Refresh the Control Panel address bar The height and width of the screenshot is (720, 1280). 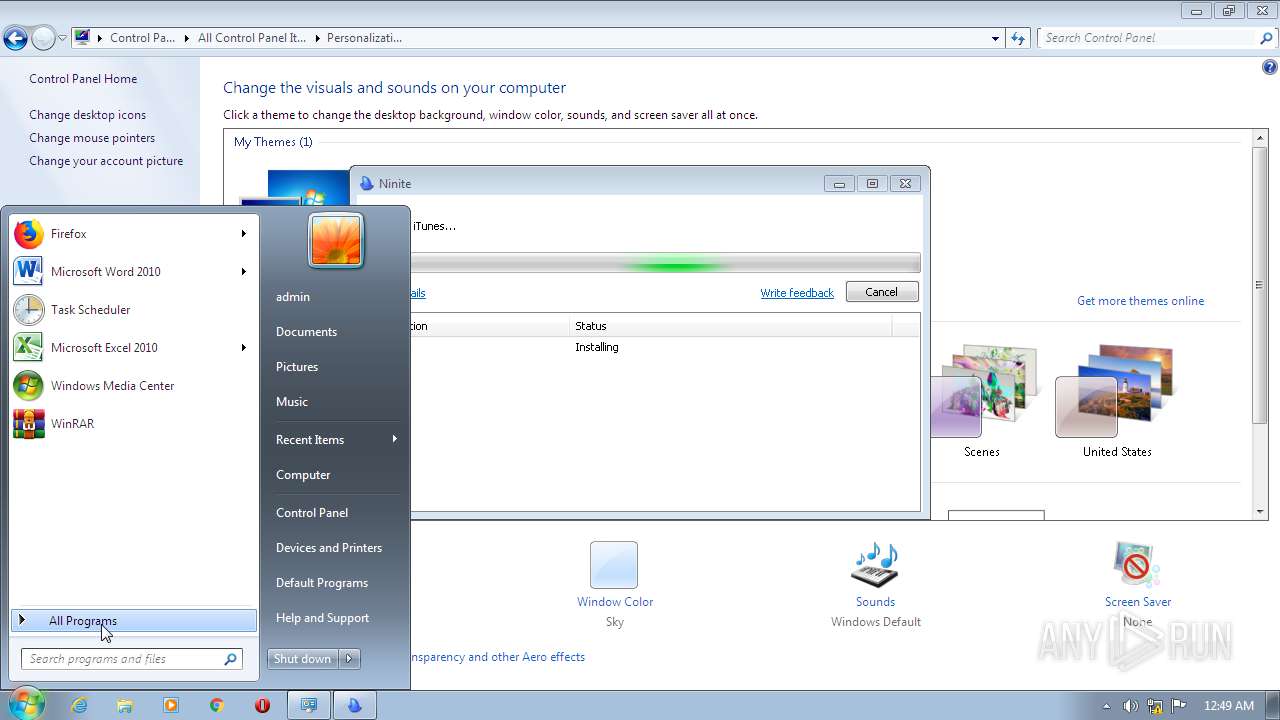tap(1018, 38)
